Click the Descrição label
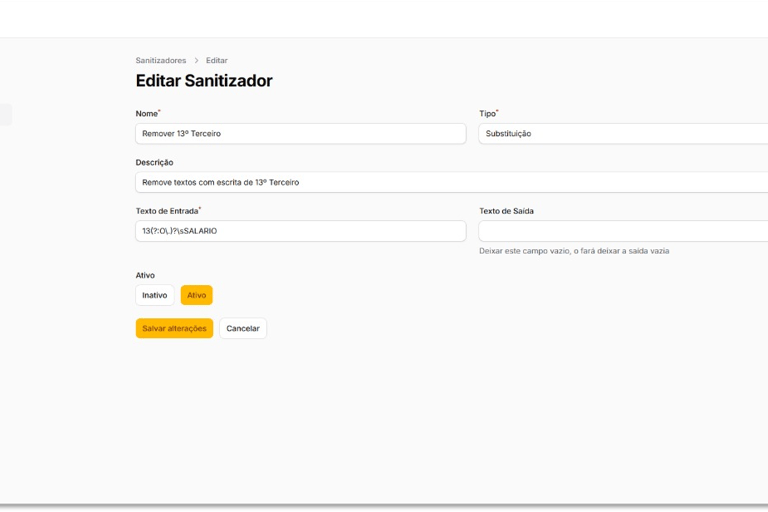The height and width of the screenshot is (512, 768). coord(154,162)
